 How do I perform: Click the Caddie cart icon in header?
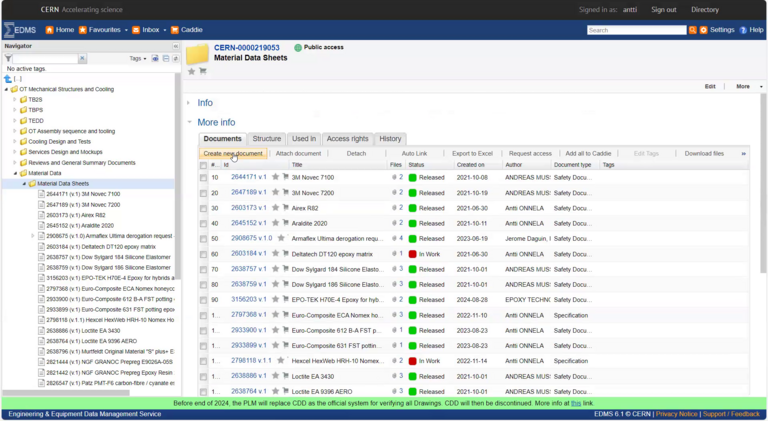(x=175, y=30)
